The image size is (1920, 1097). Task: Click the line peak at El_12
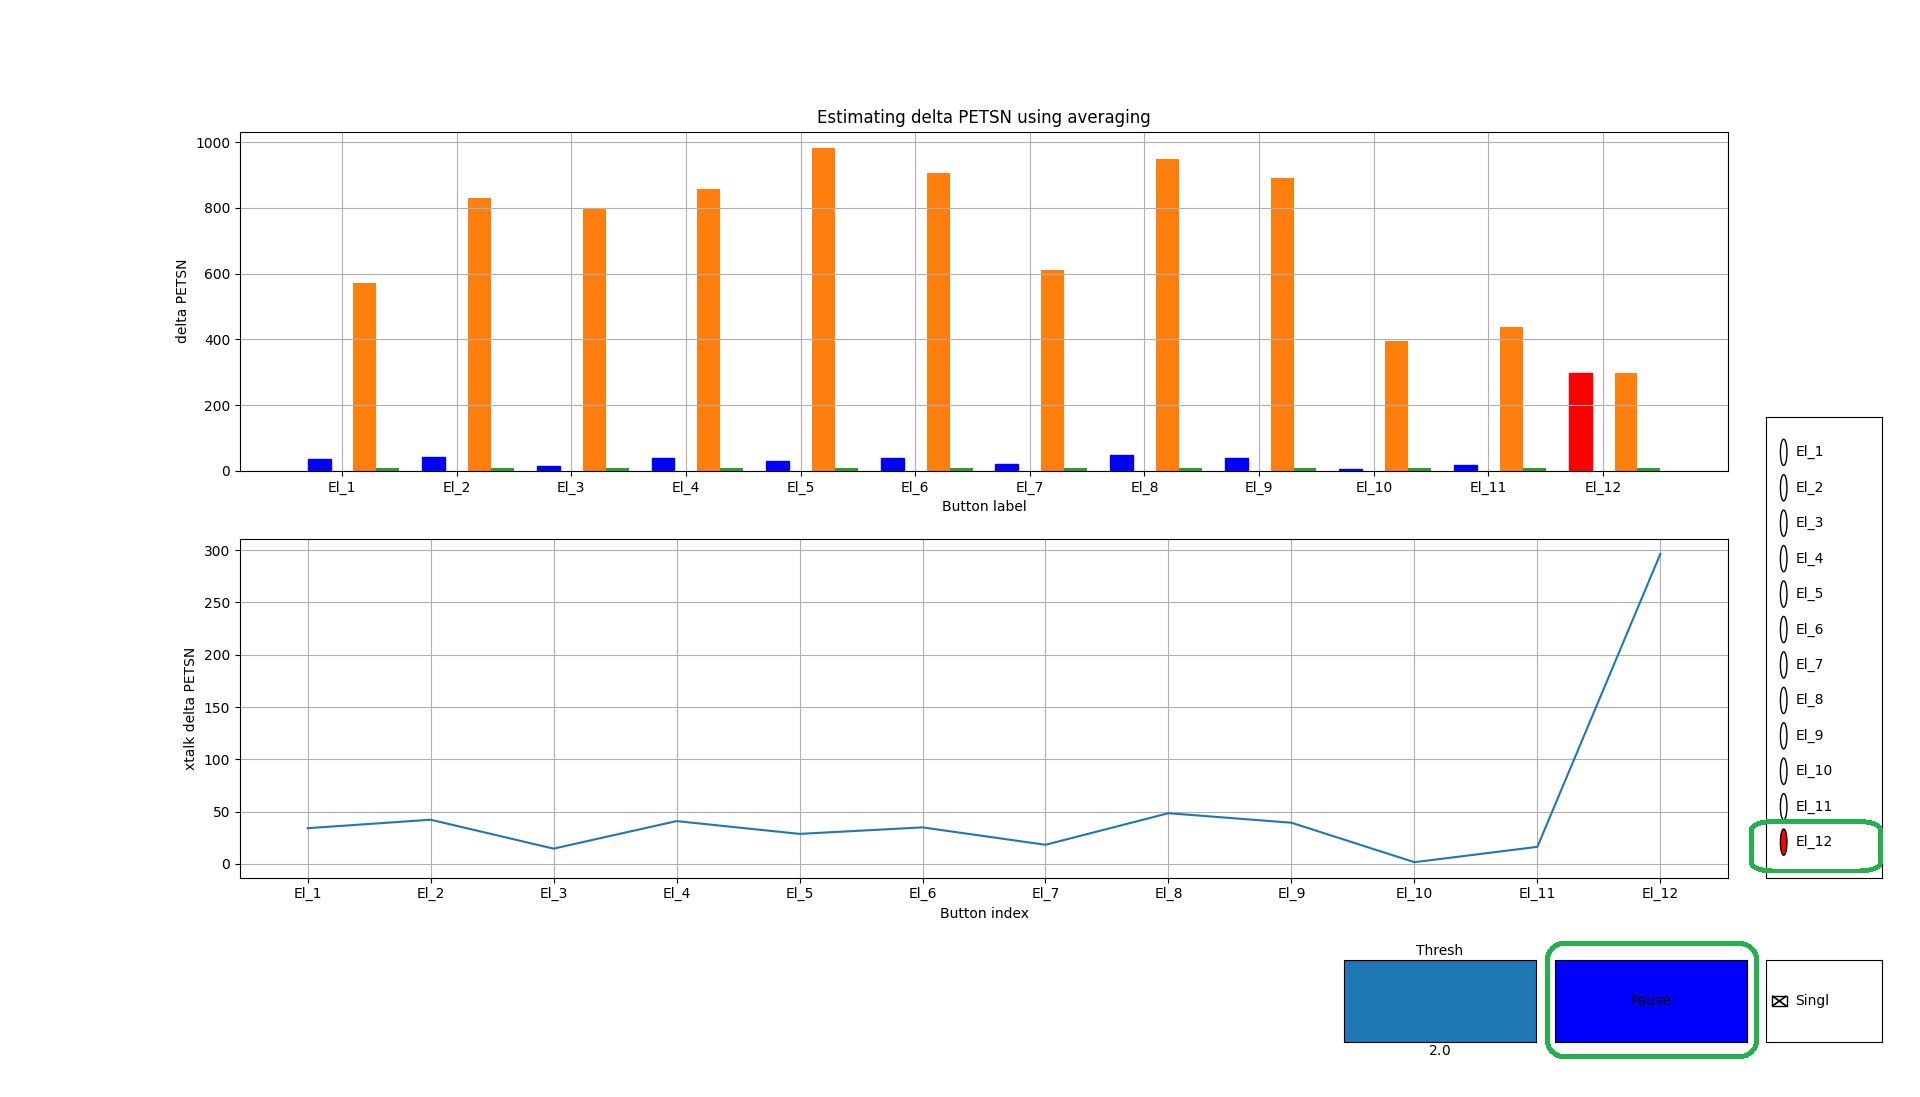coord(1660,554)
